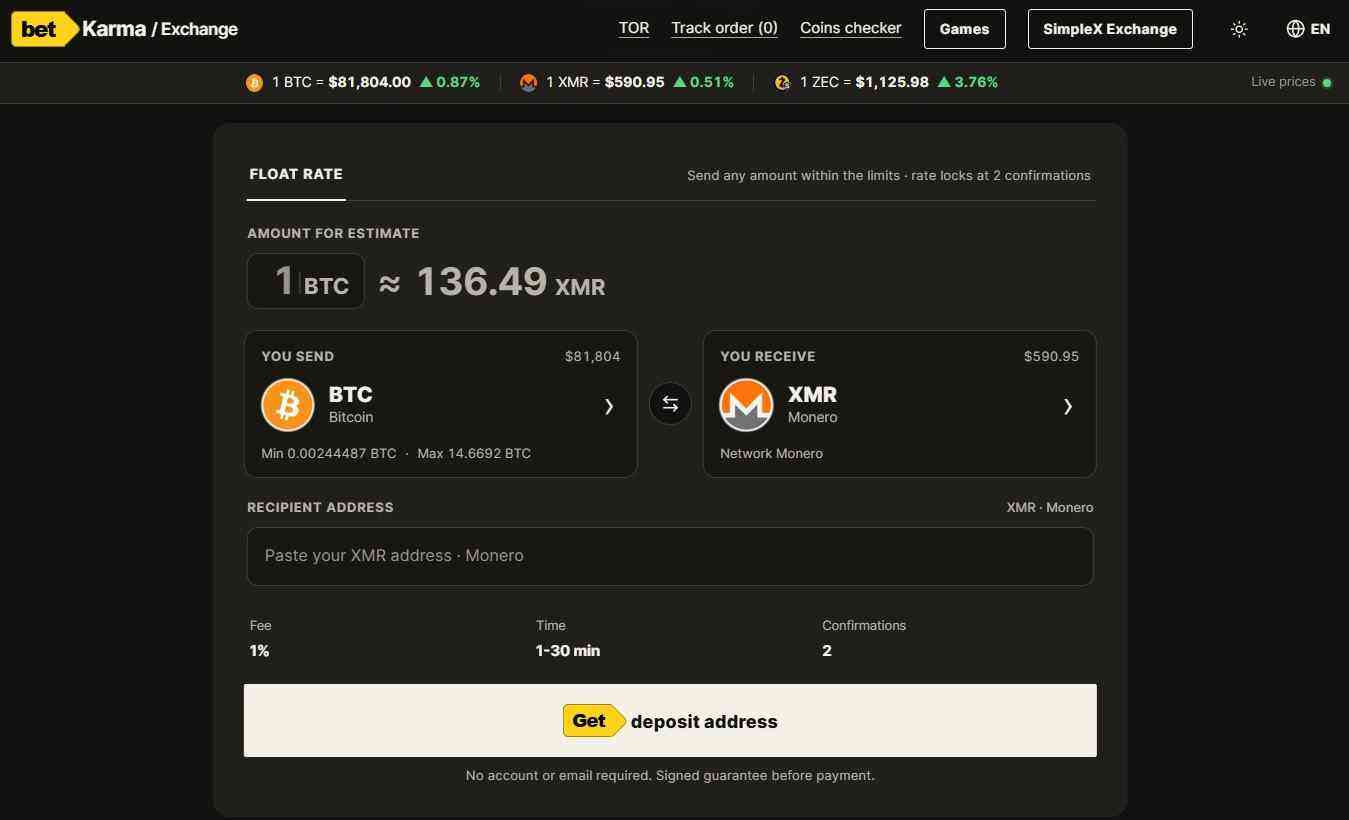Swap send and receive currencies
The height and width of the screenshot is (820, 1349).
point(670,404)
